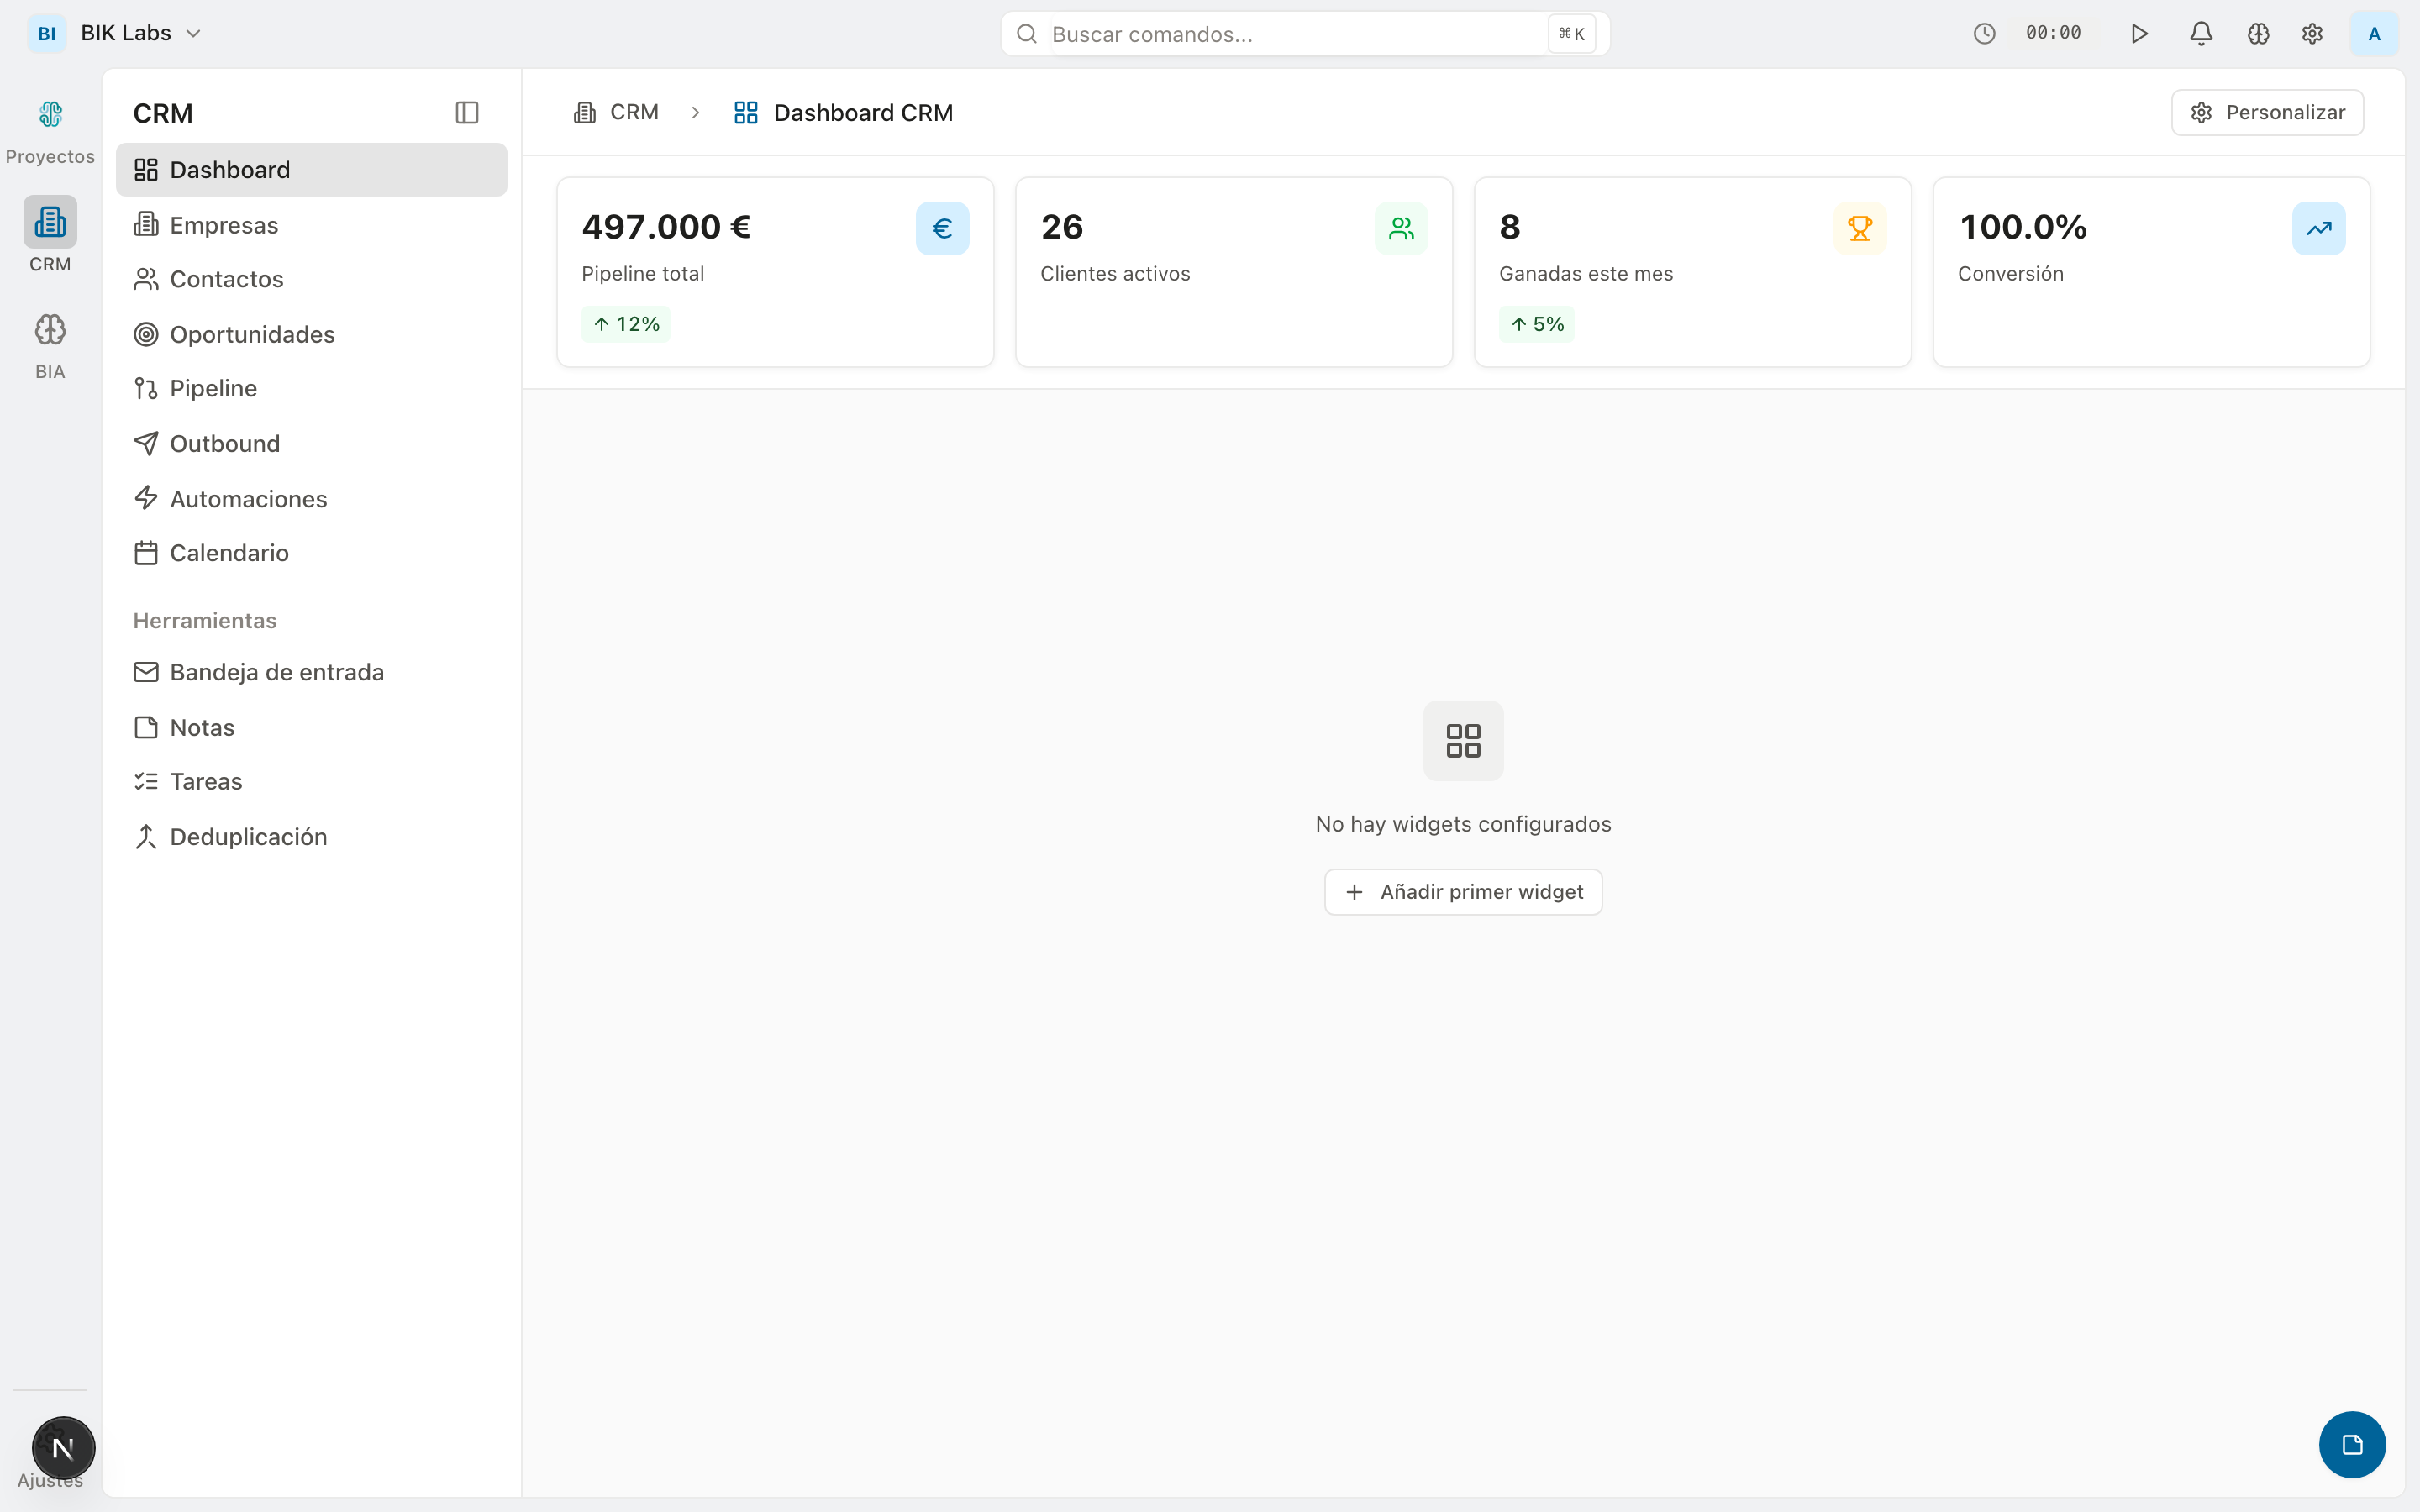The width and height of the screenshot is (2420, 1512).
Task: Click the play/run icon in top bar
Action: coord(2139,33)
